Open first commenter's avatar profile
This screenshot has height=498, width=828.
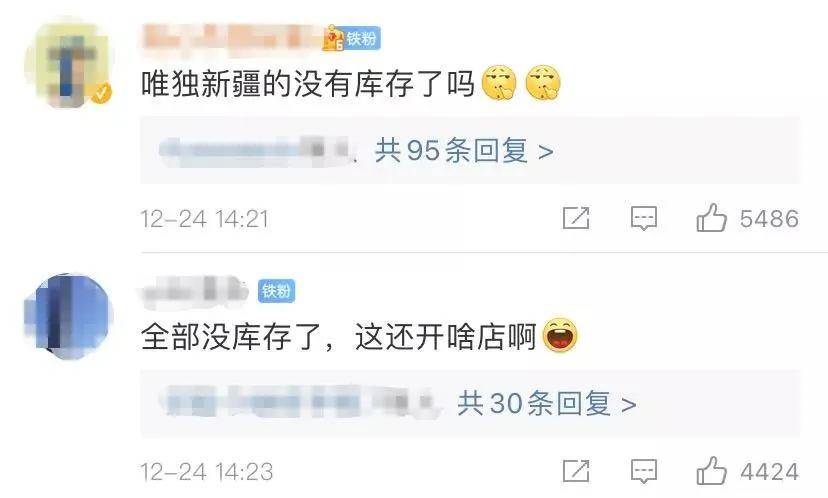point(68,64)
